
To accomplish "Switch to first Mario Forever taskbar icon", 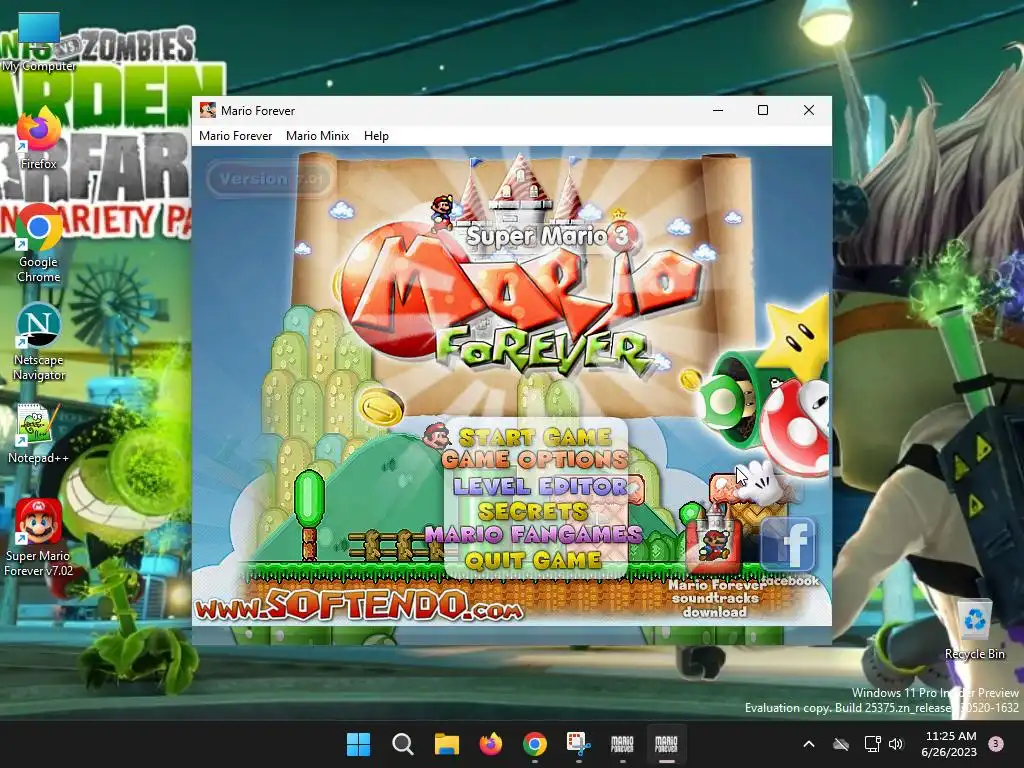I will point(622,744).
